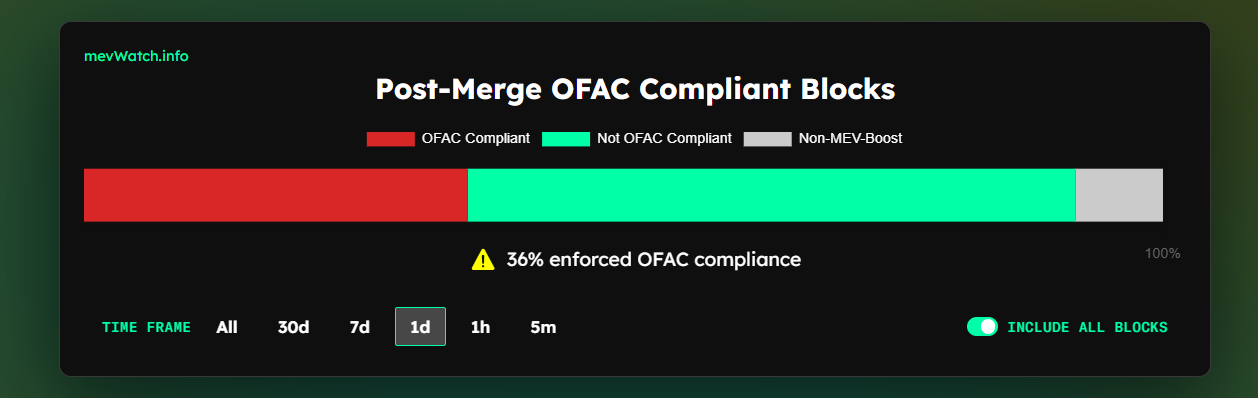Image resolution: width=1258 pixels, height=398 pixels.
Task: Click the gray segment of the bar
Action: (1119, 195)
